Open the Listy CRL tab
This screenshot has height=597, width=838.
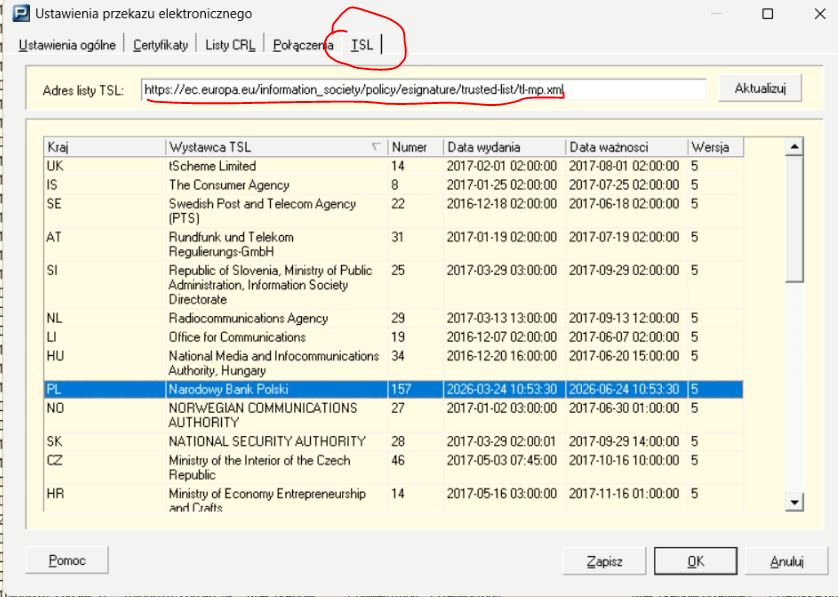[x=230, y=46]
